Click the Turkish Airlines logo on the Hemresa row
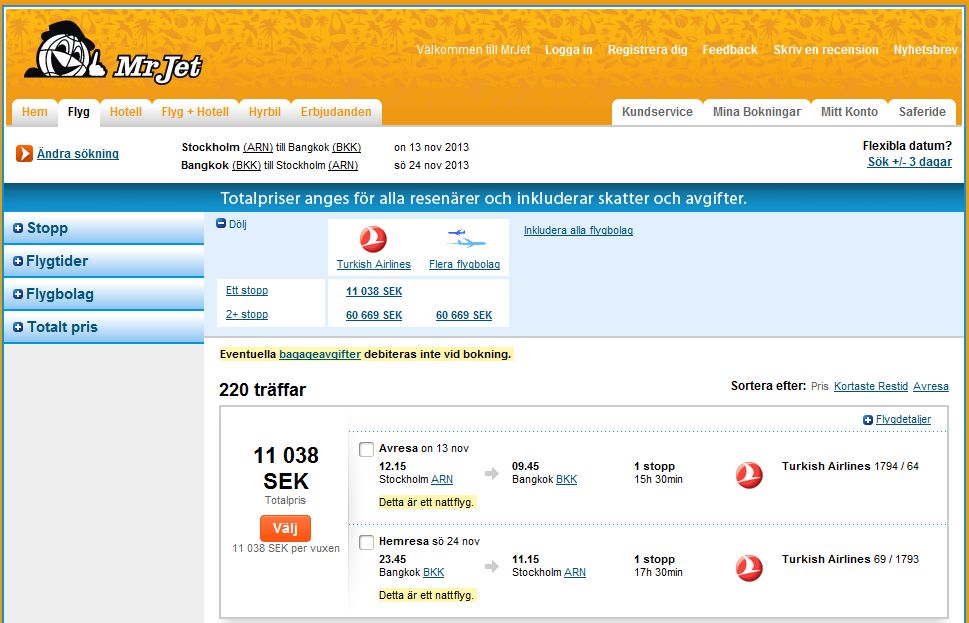This screenshot has width=969, height=623. click(749, 569)
